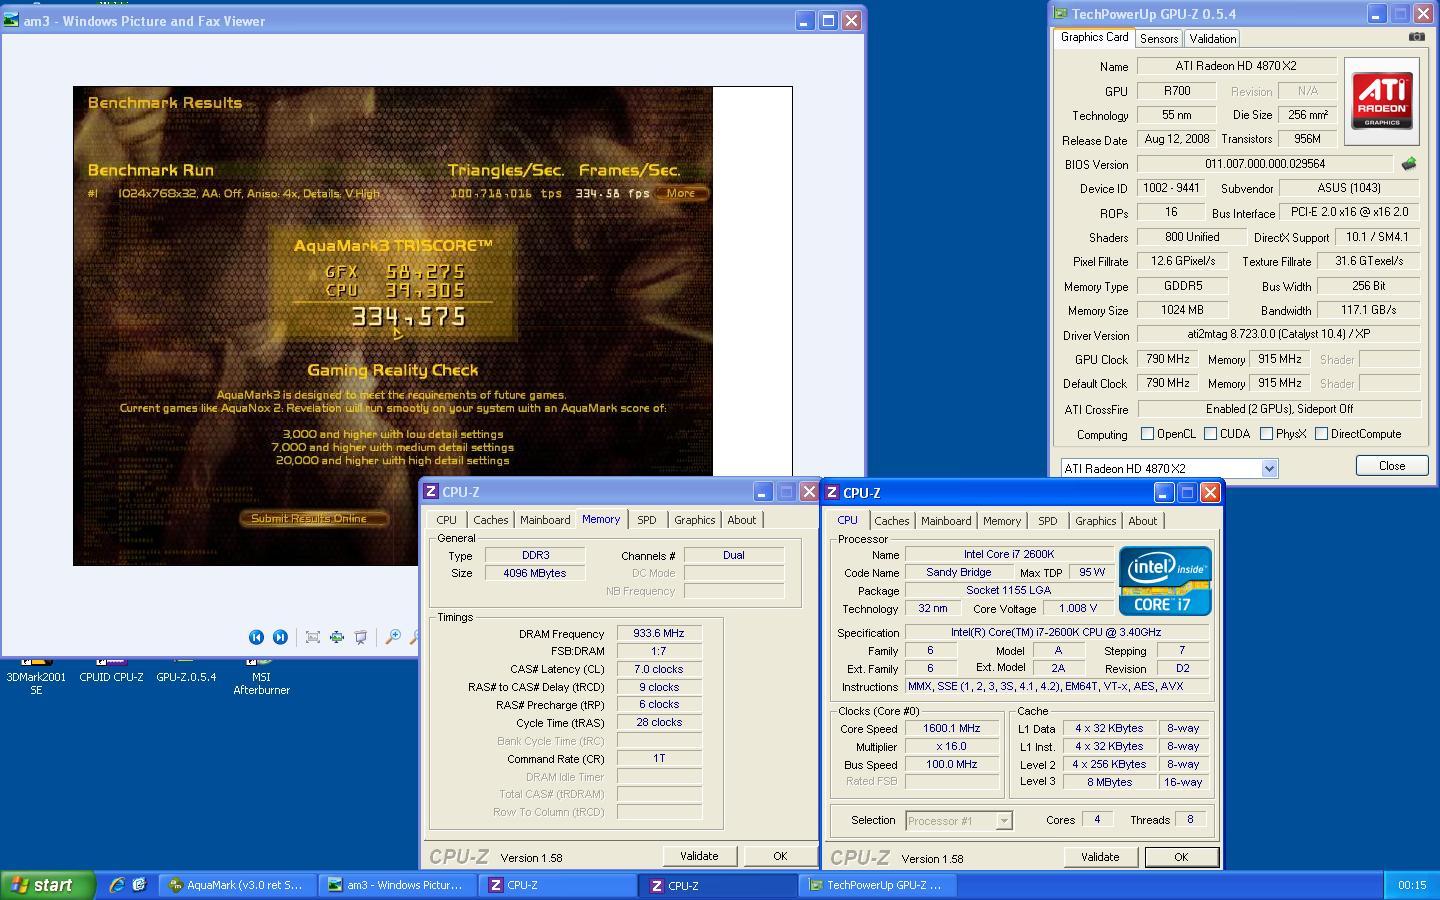1440x900 pixels.
Task: Click the ATI CrossFire status field
Action: (x=1279, y=409)
